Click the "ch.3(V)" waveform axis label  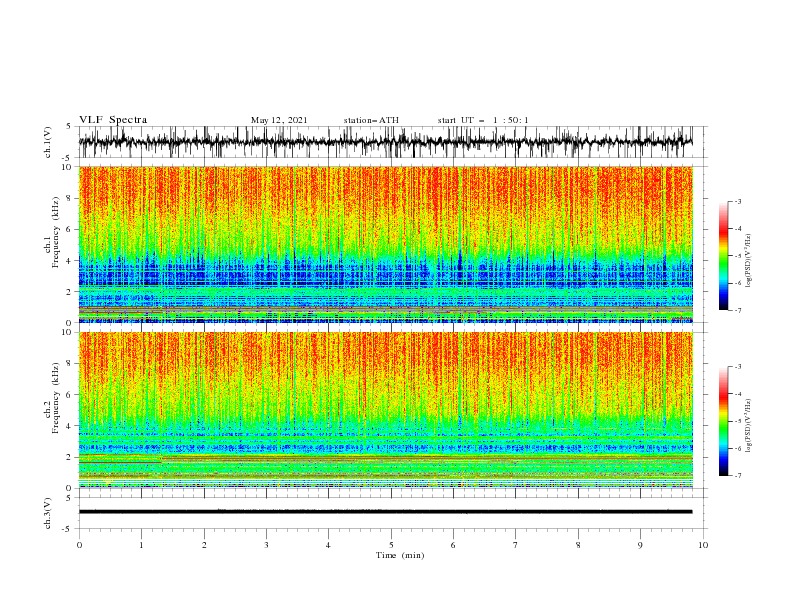pyautogui.click(x=48, y=513)
